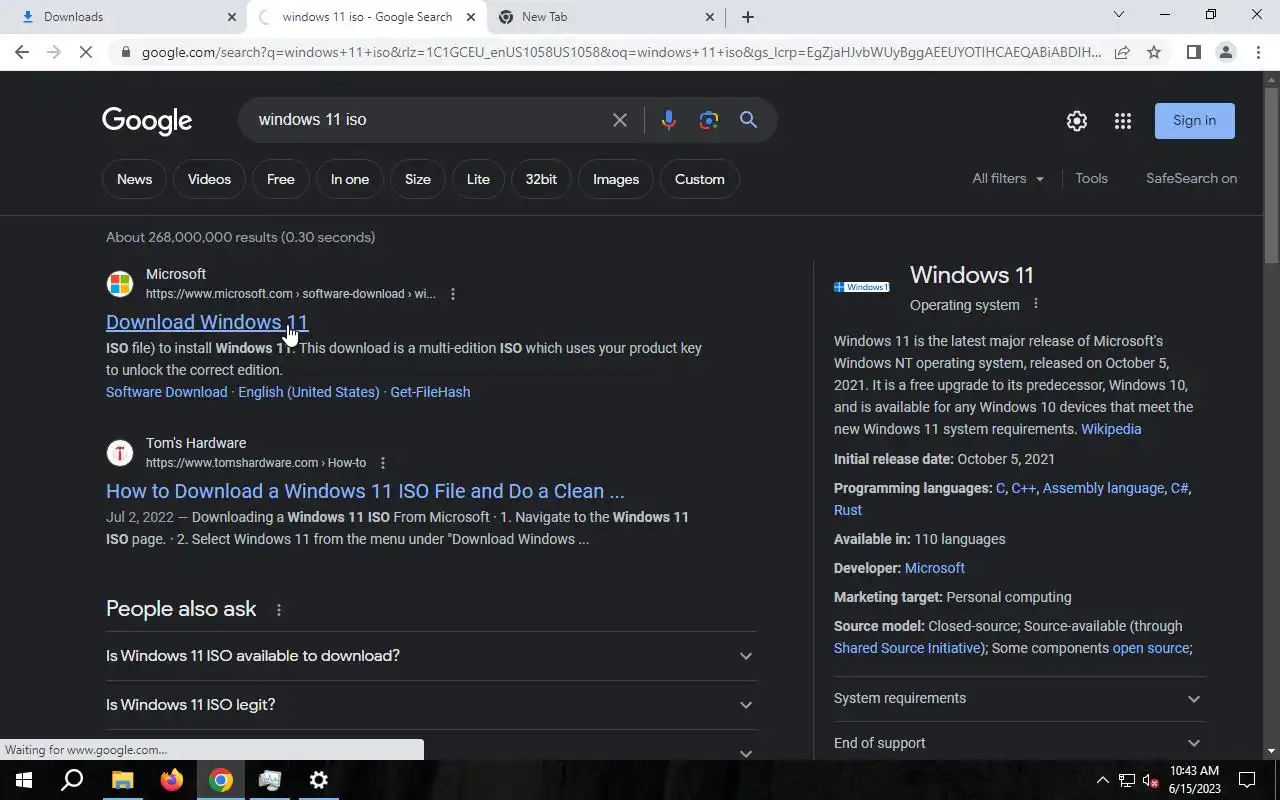
Task: Open Tom's Hardware ISO how-to result
Action: (365, 491)
